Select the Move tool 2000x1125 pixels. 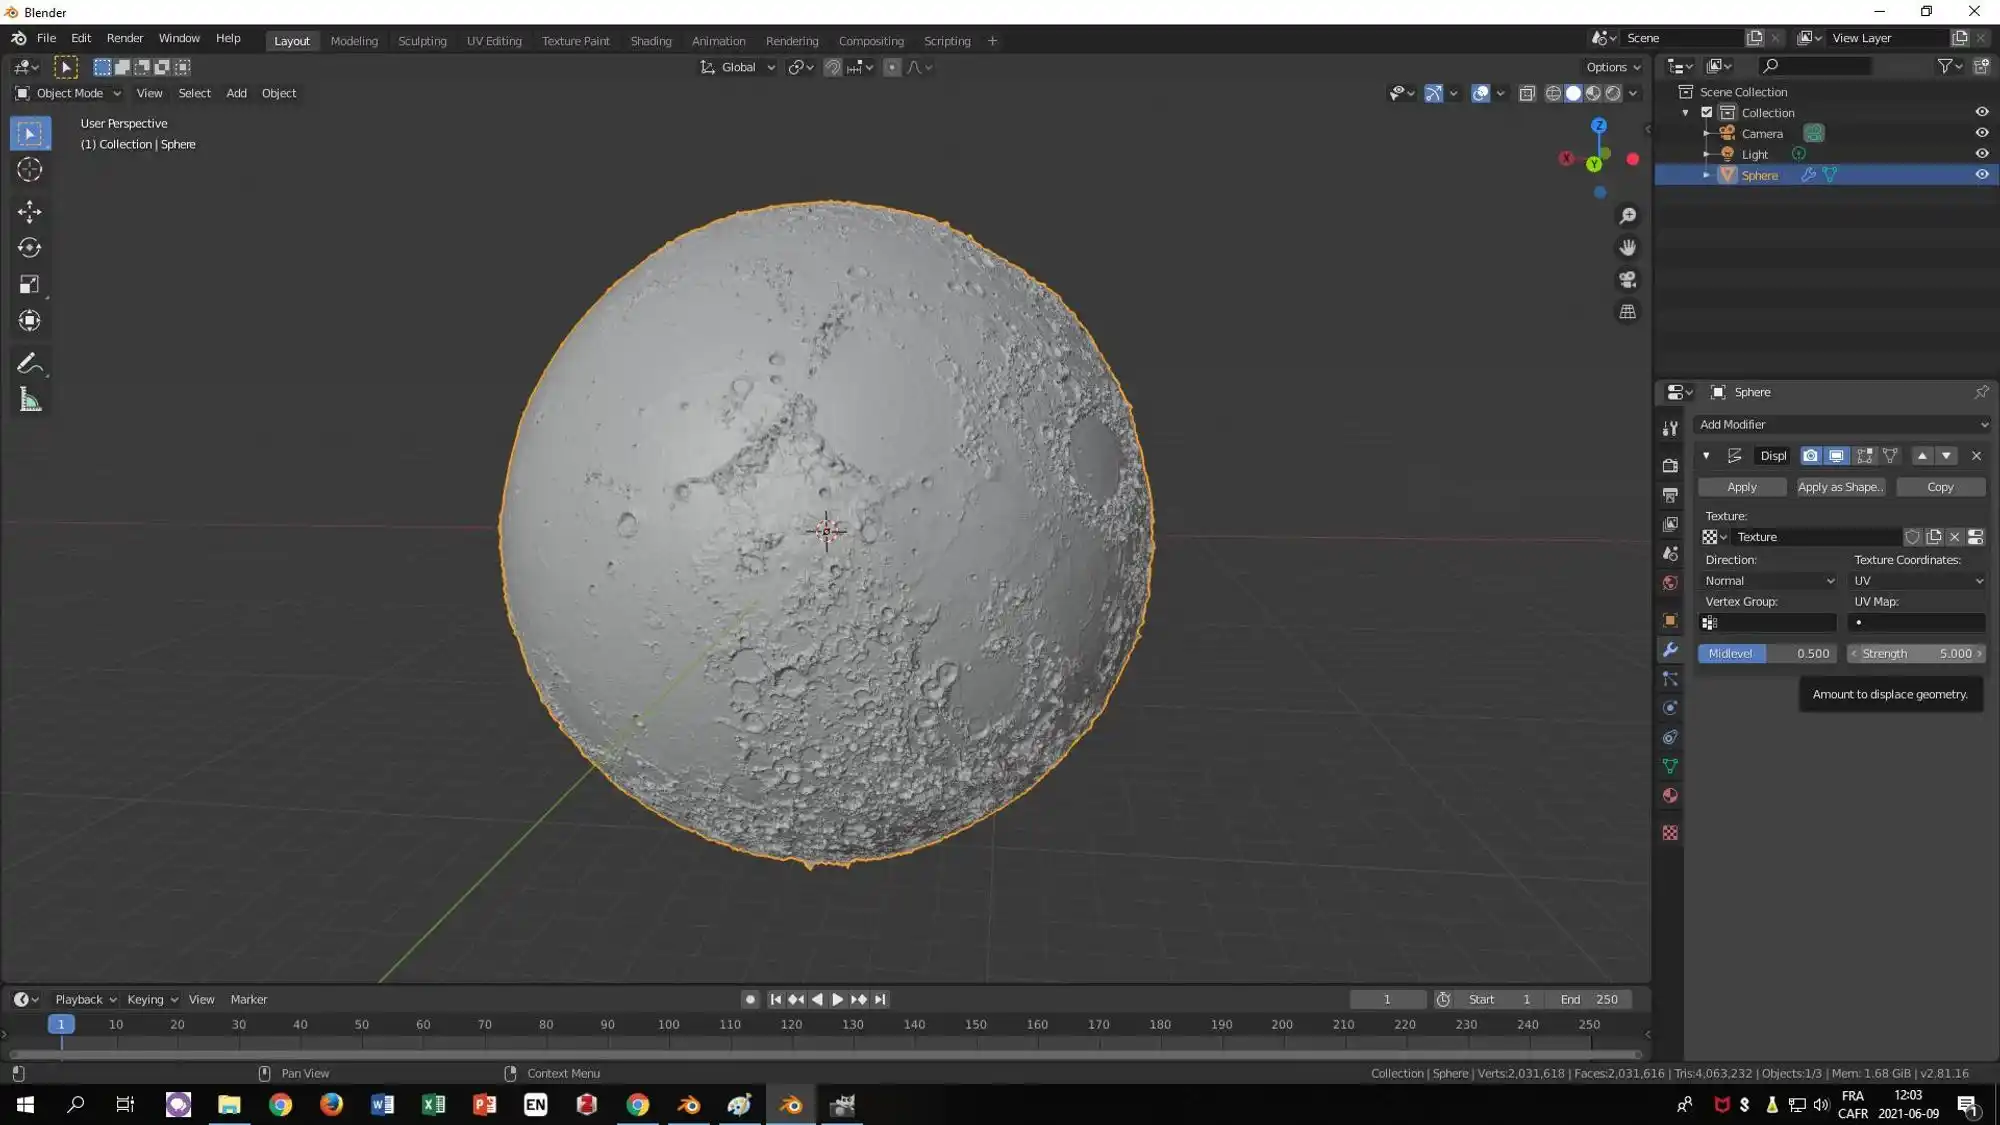(x=29, y=211)
